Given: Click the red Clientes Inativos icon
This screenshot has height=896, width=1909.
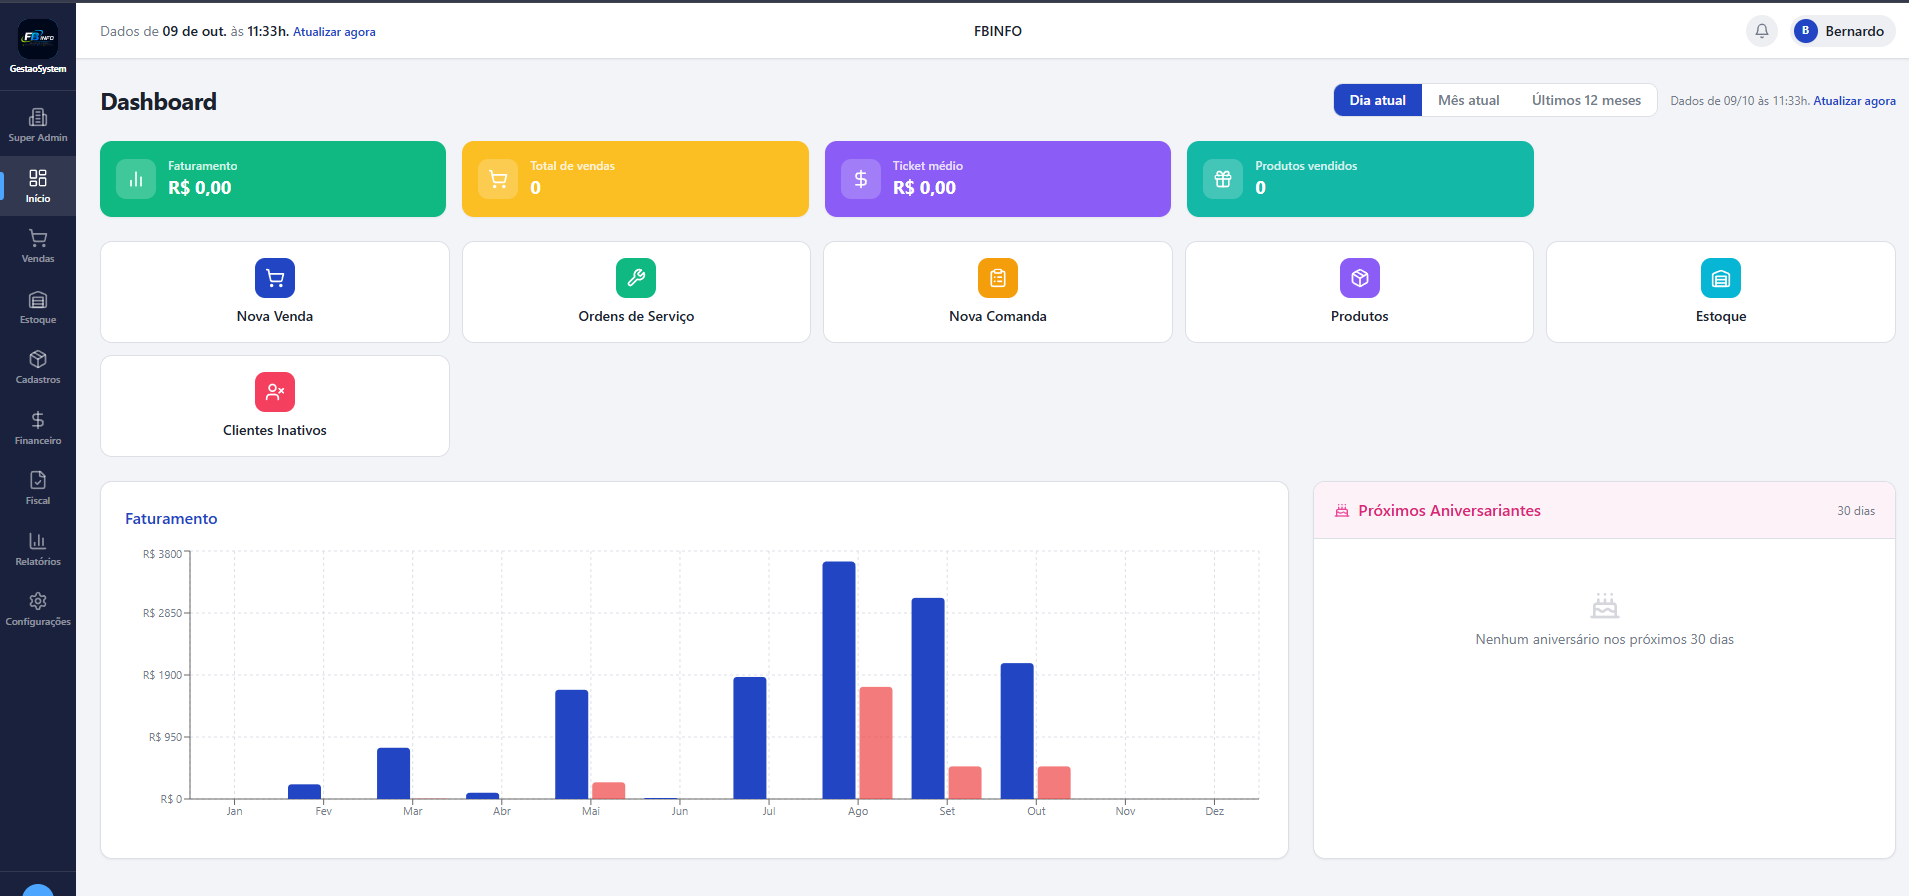Looking at the screenshot, I should click(x=275, y=392).
